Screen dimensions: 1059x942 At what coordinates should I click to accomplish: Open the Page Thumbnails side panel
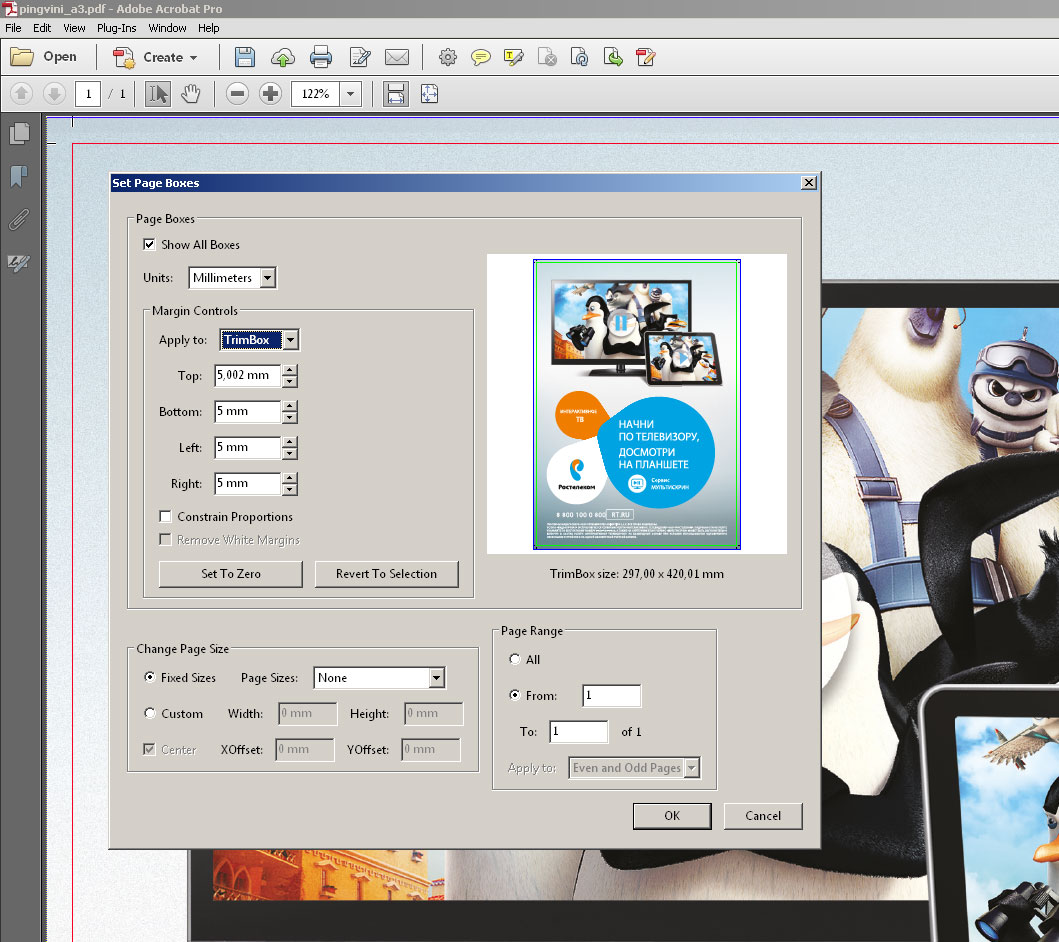click(x=20, y=133)
